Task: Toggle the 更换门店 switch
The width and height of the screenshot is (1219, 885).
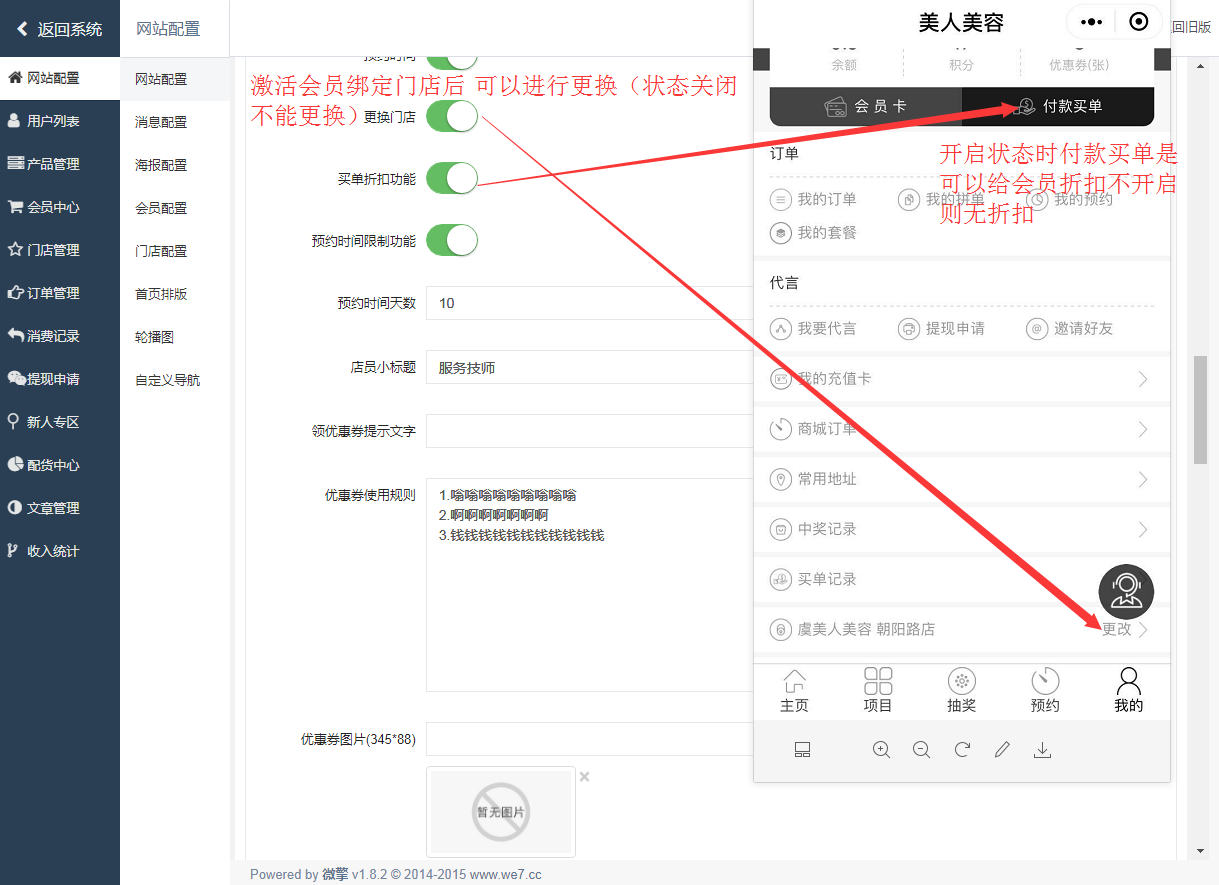Action: click(x=452, y=116)
